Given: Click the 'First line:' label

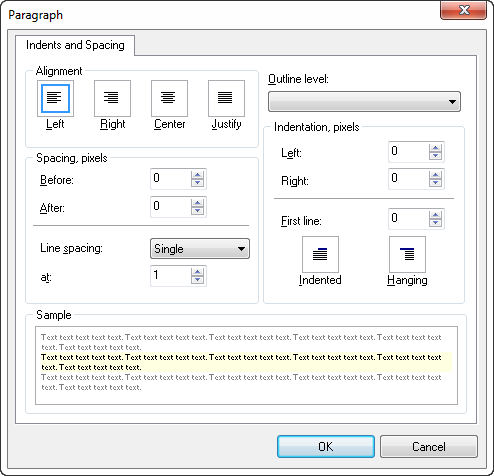Looking at the screenshot, I should click(301, 221).
